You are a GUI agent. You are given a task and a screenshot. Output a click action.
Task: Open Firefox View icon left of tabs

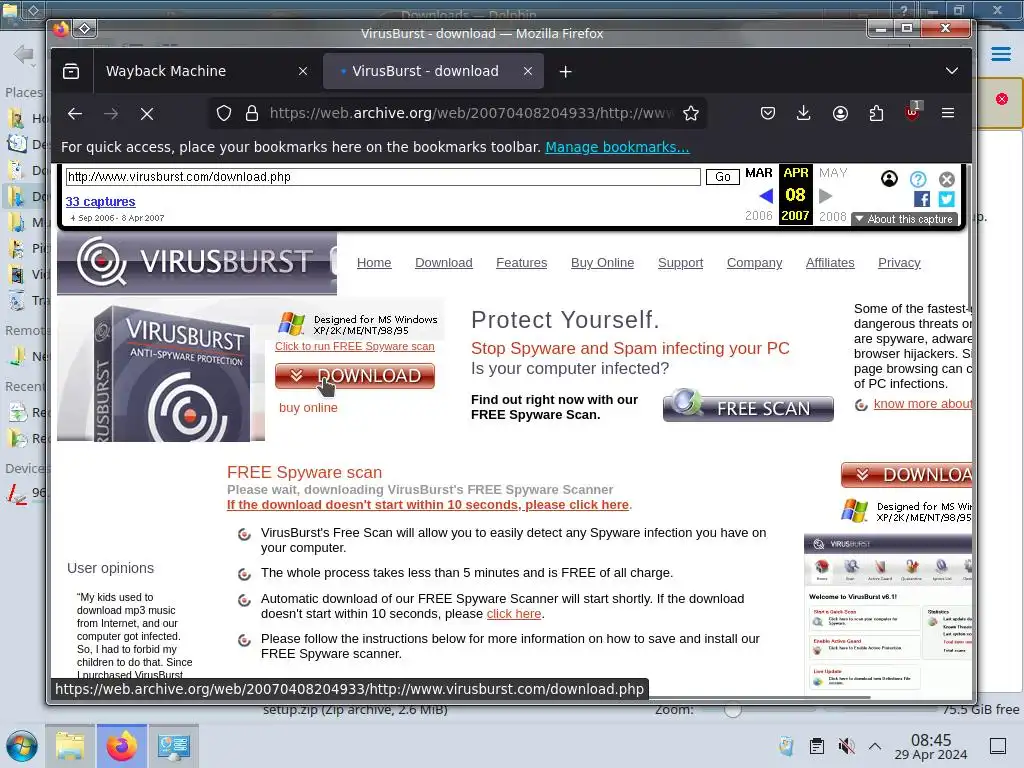pyautogui.click(x=71, y=71)
